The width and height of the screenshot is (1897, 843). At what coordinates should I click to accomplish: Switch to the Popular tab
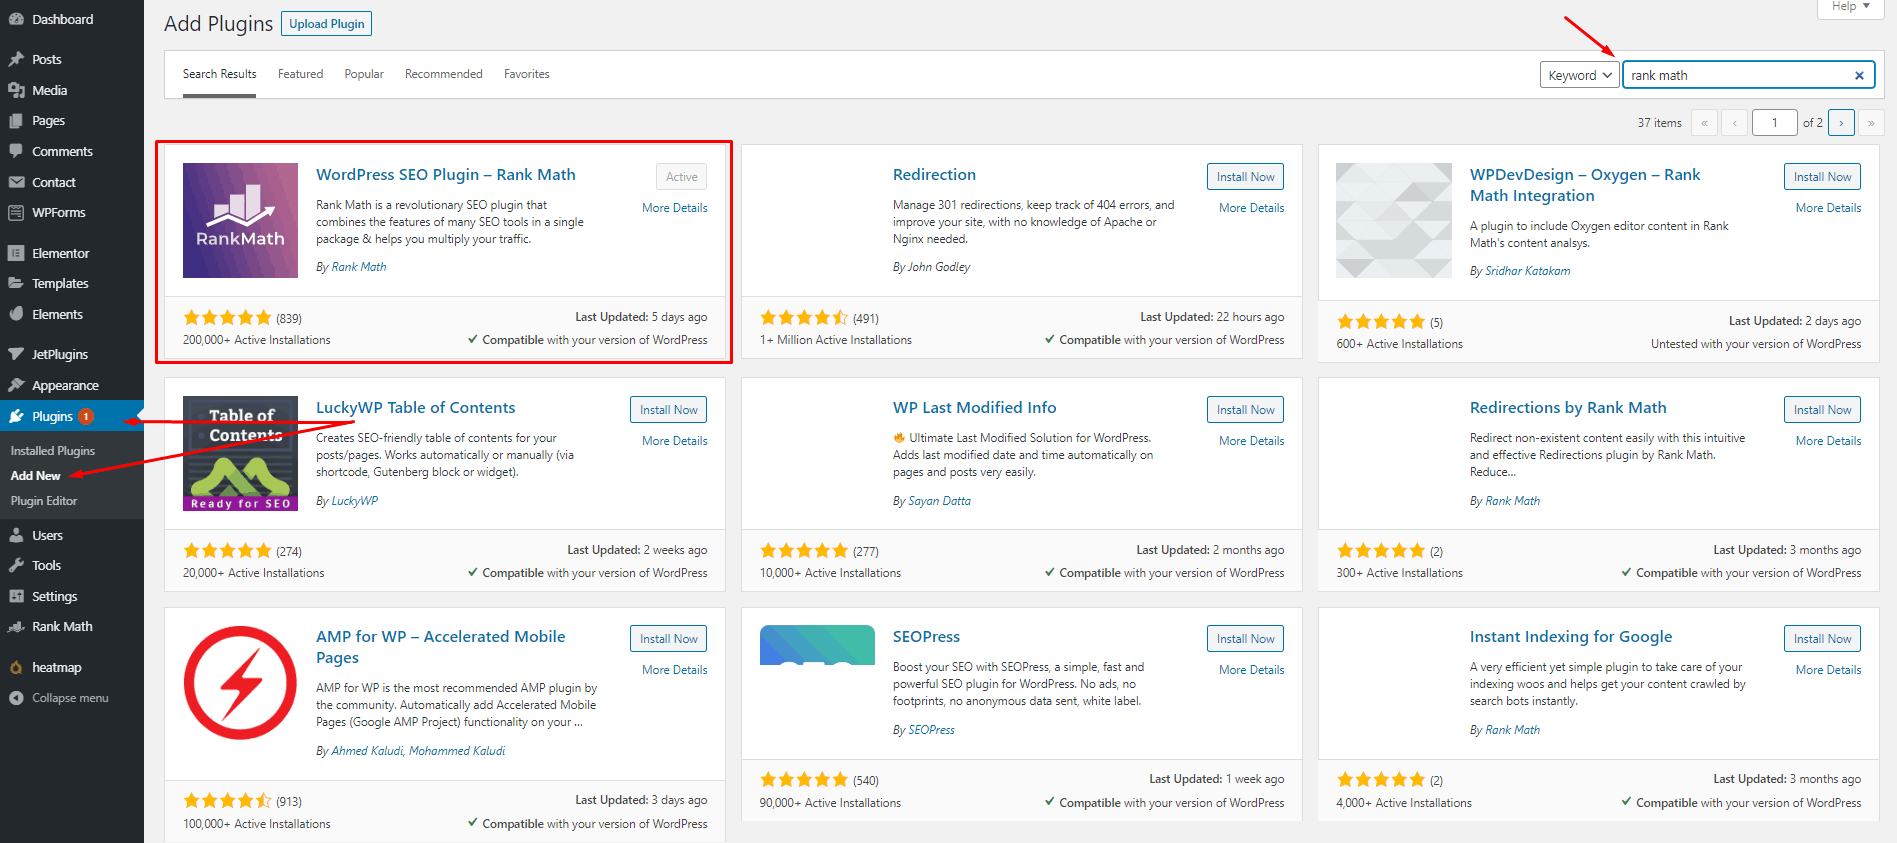tap(364, 74)
